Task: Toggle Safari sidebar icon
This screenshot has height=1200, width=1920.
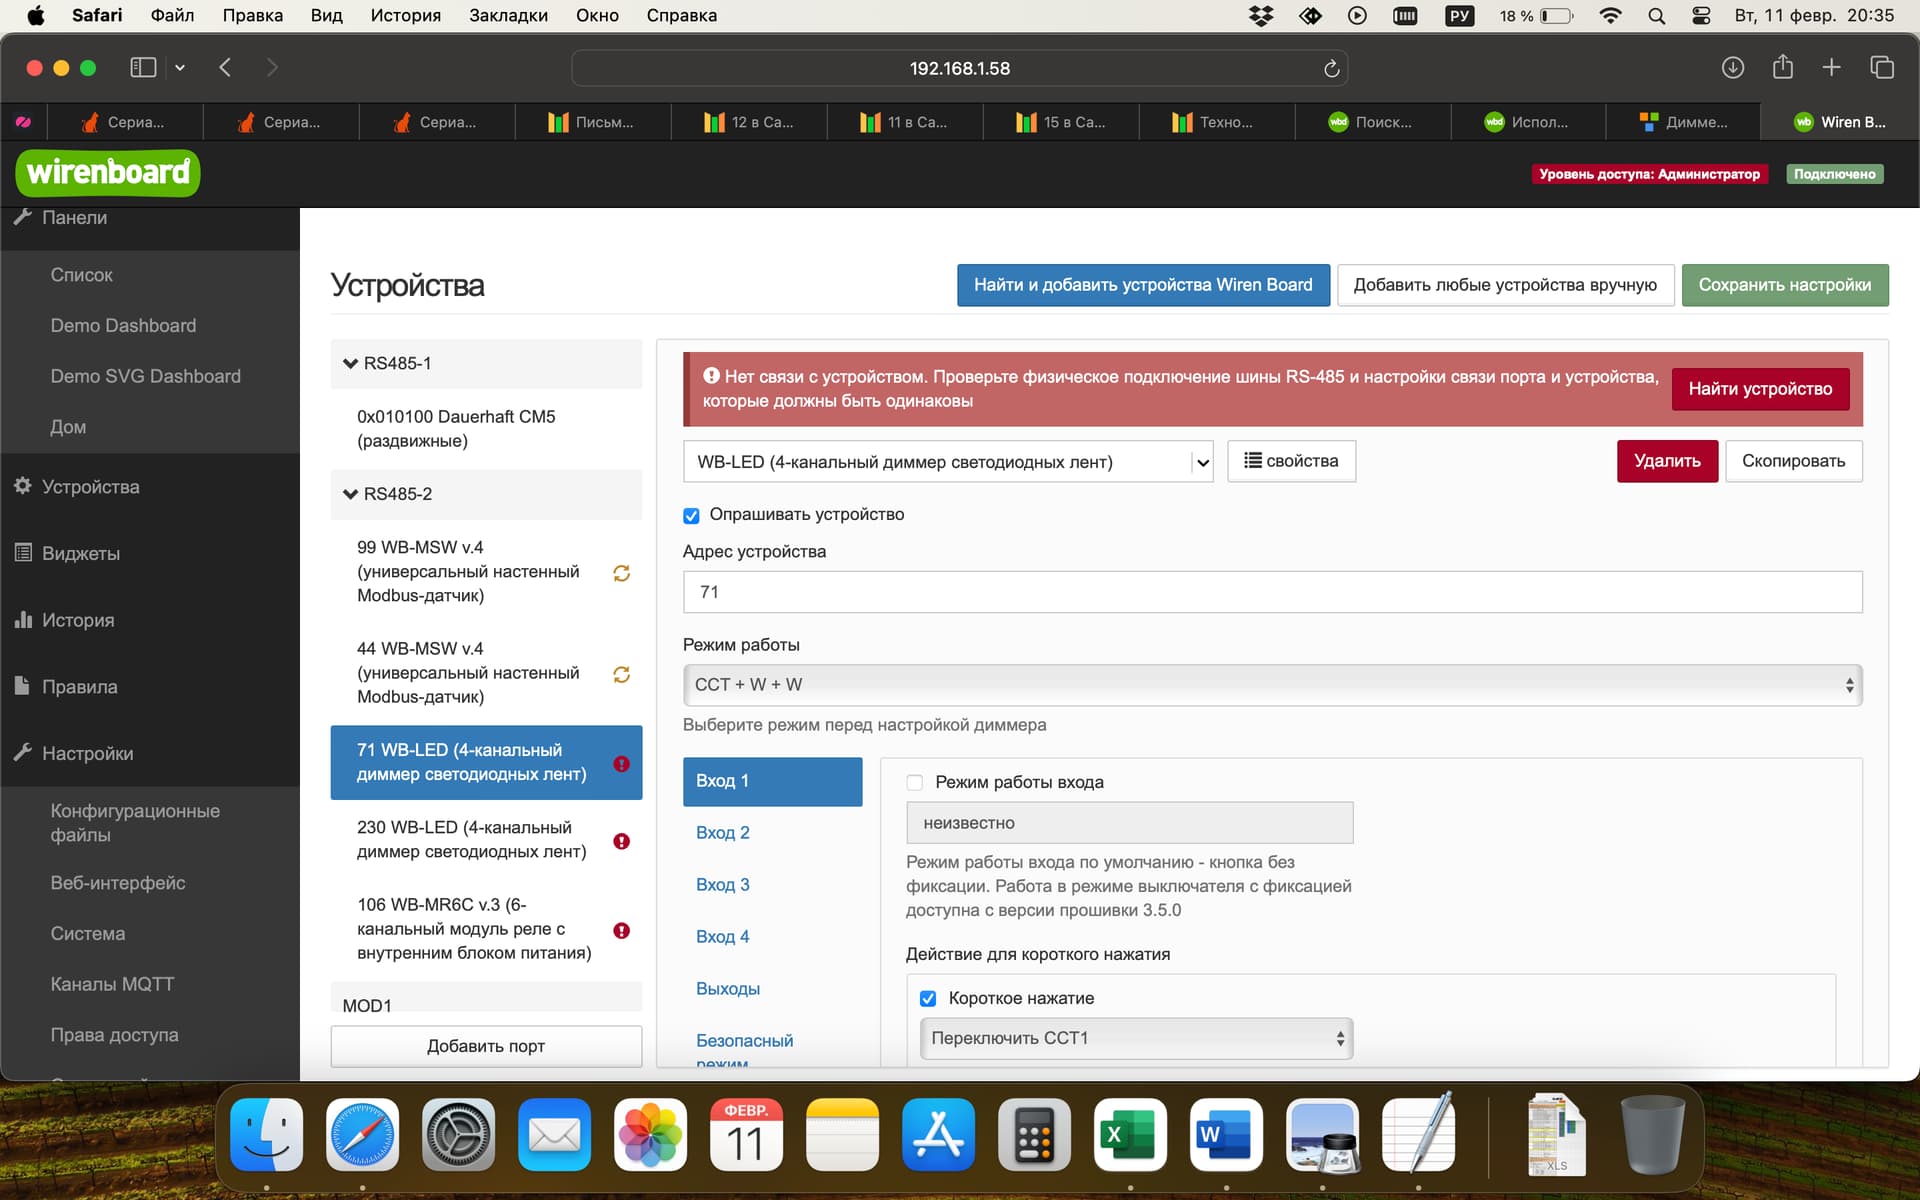Action: 143,67
